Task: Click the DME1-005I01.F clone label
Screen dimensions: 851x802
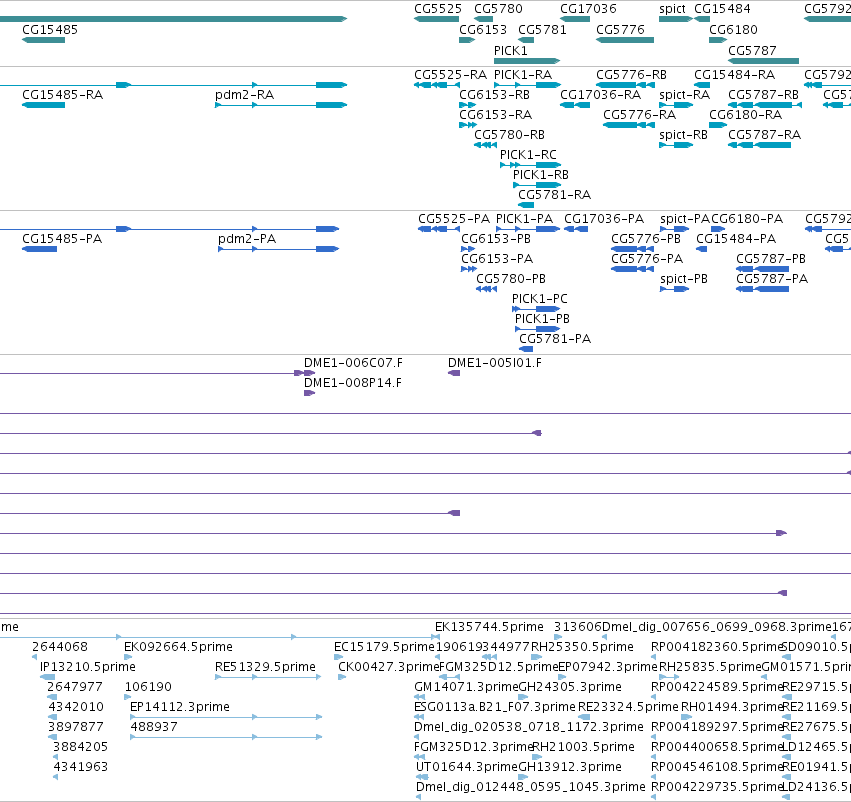Action: [x=494, y=362]
